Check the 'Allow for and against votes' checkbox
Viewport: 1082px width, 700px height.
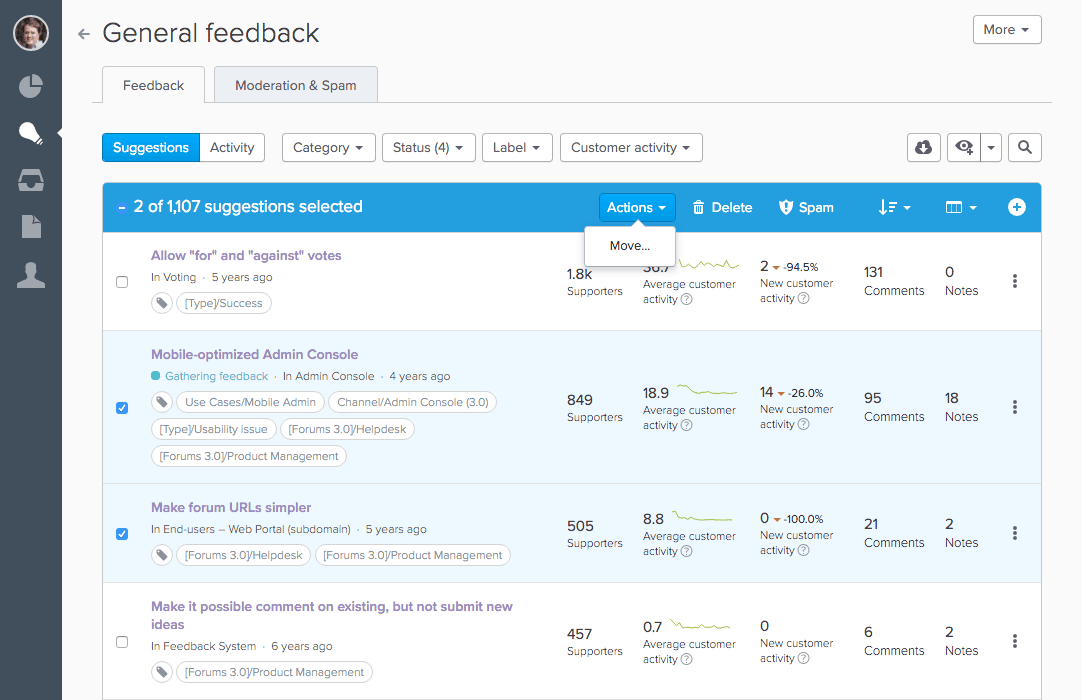(x=122, y=281)
